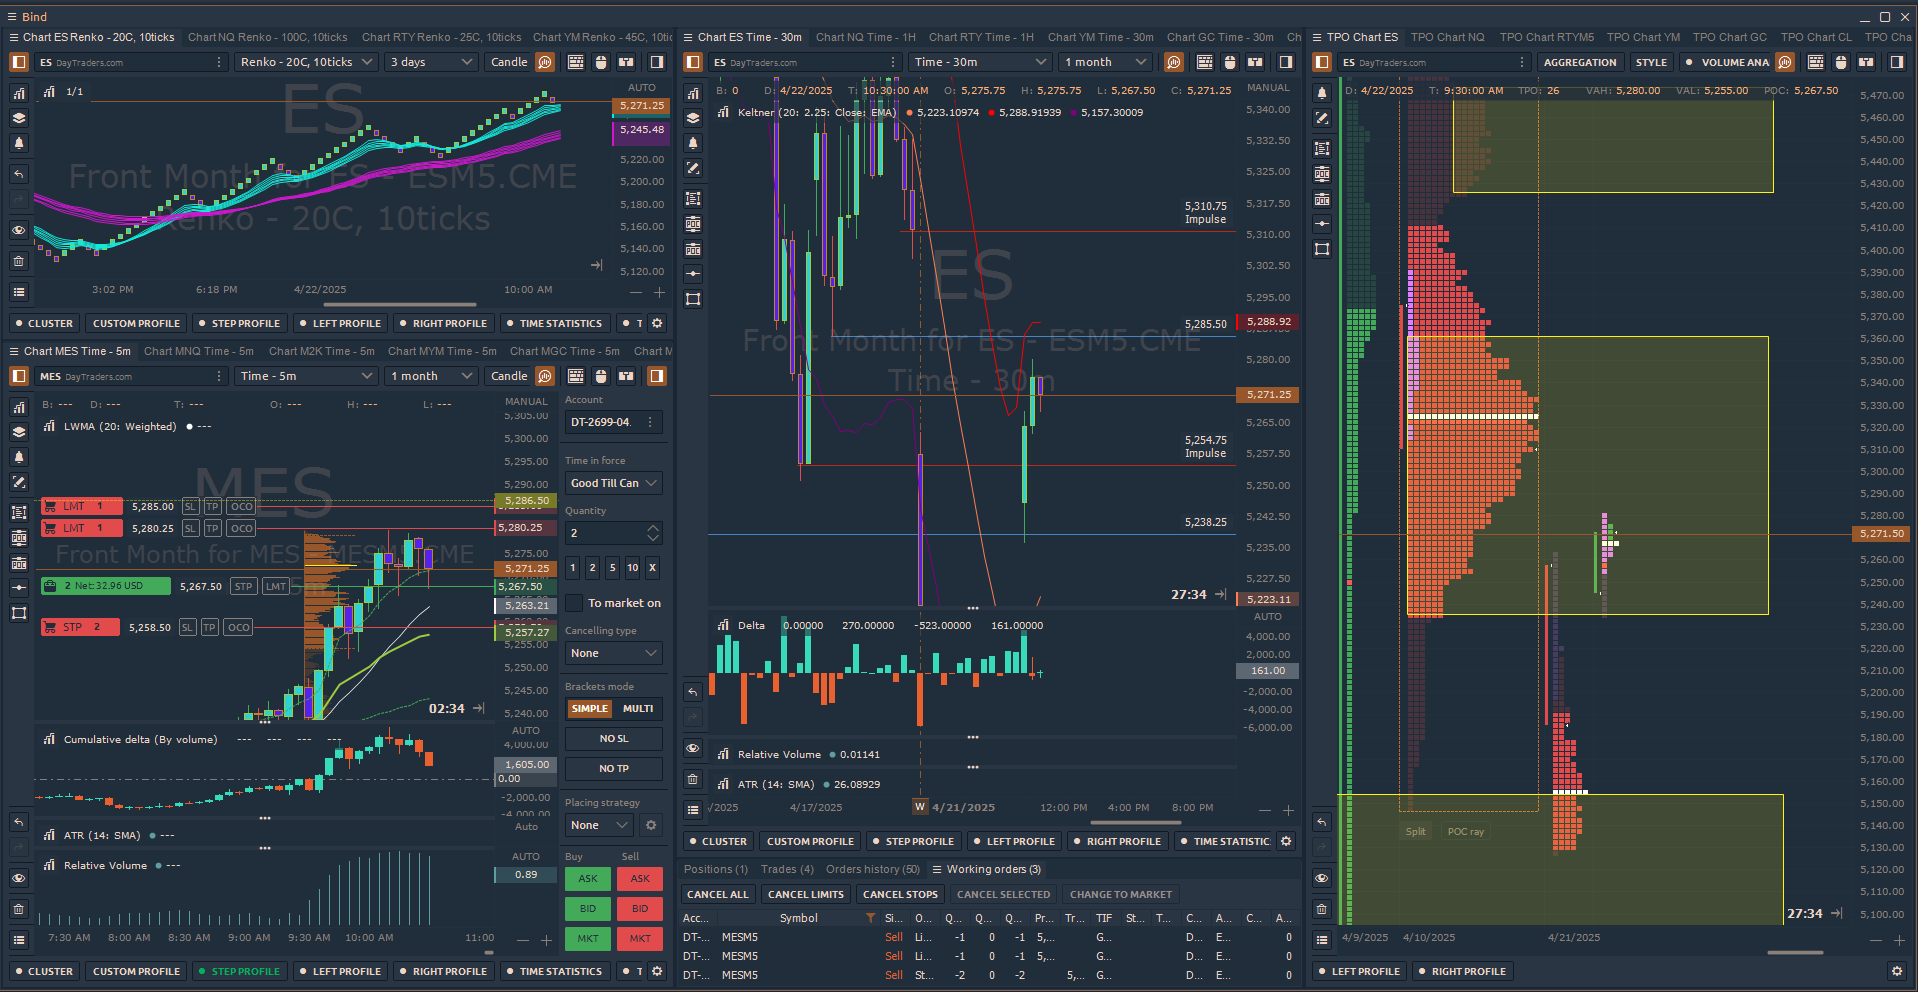This screenshot has height=992, width=1918.
Task: Open Time - 5m aggregation dropdown
Action: point(306,376)
